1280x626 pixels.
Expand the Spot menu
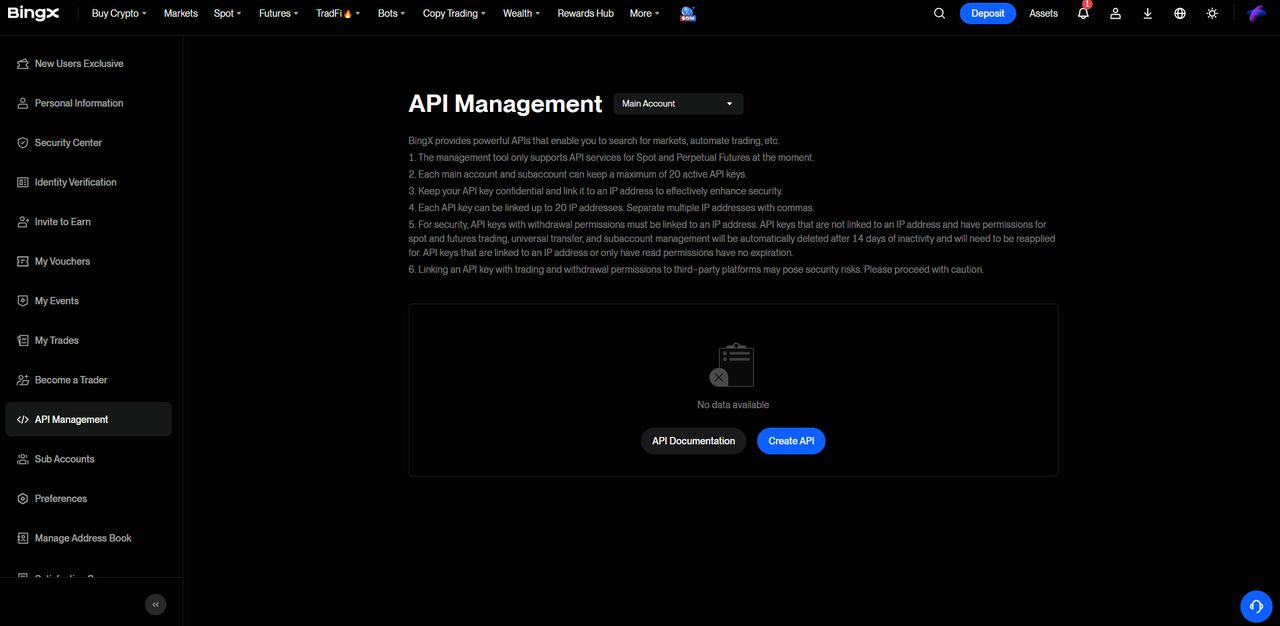point(228,13)
